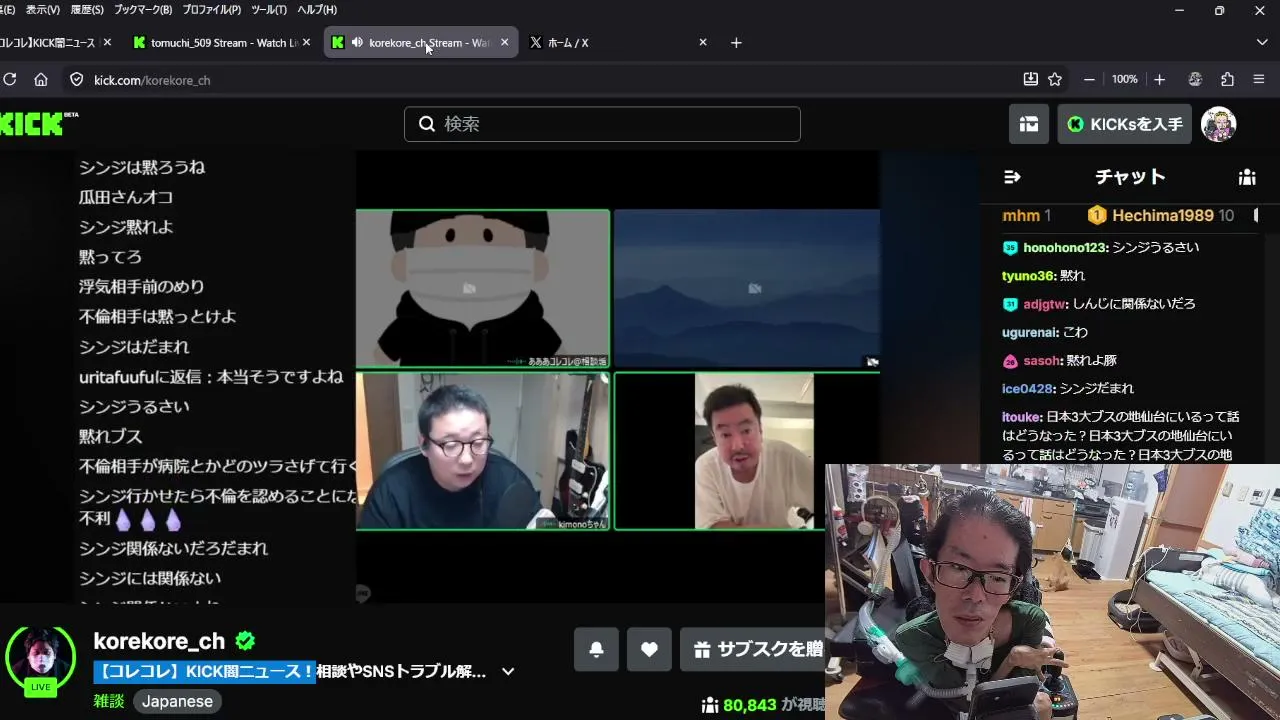Show the chat user list
Viewport: 1280px width, 720px height.
[x=1247, y=177]
